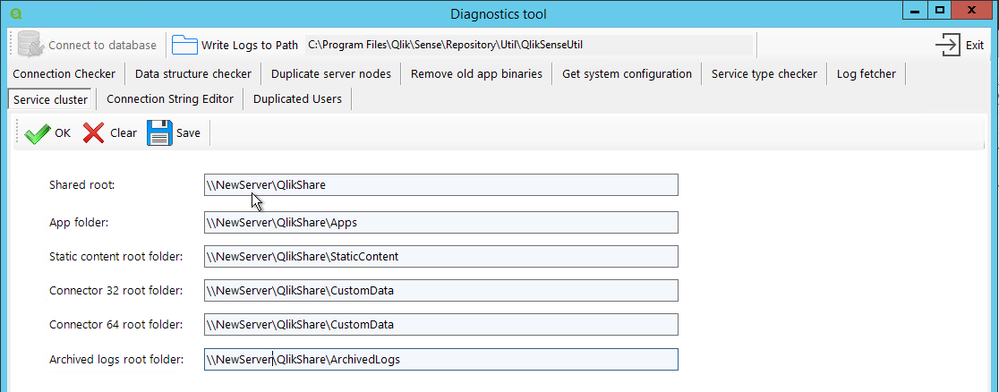The height and width of the screenshot is (392, 999).
Task: Click the OK button label
Action: click(62, 133)
